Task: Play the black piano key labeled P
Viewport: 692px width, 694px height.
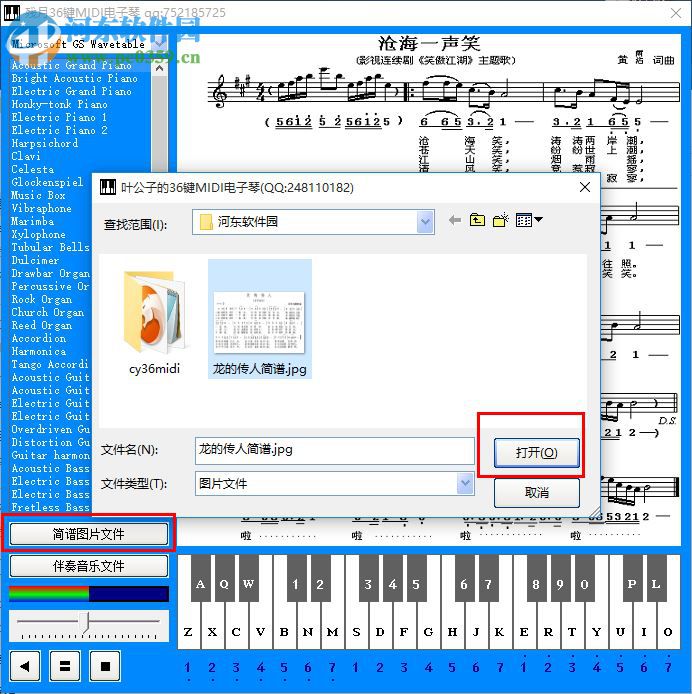Action: tap(632, 578)
